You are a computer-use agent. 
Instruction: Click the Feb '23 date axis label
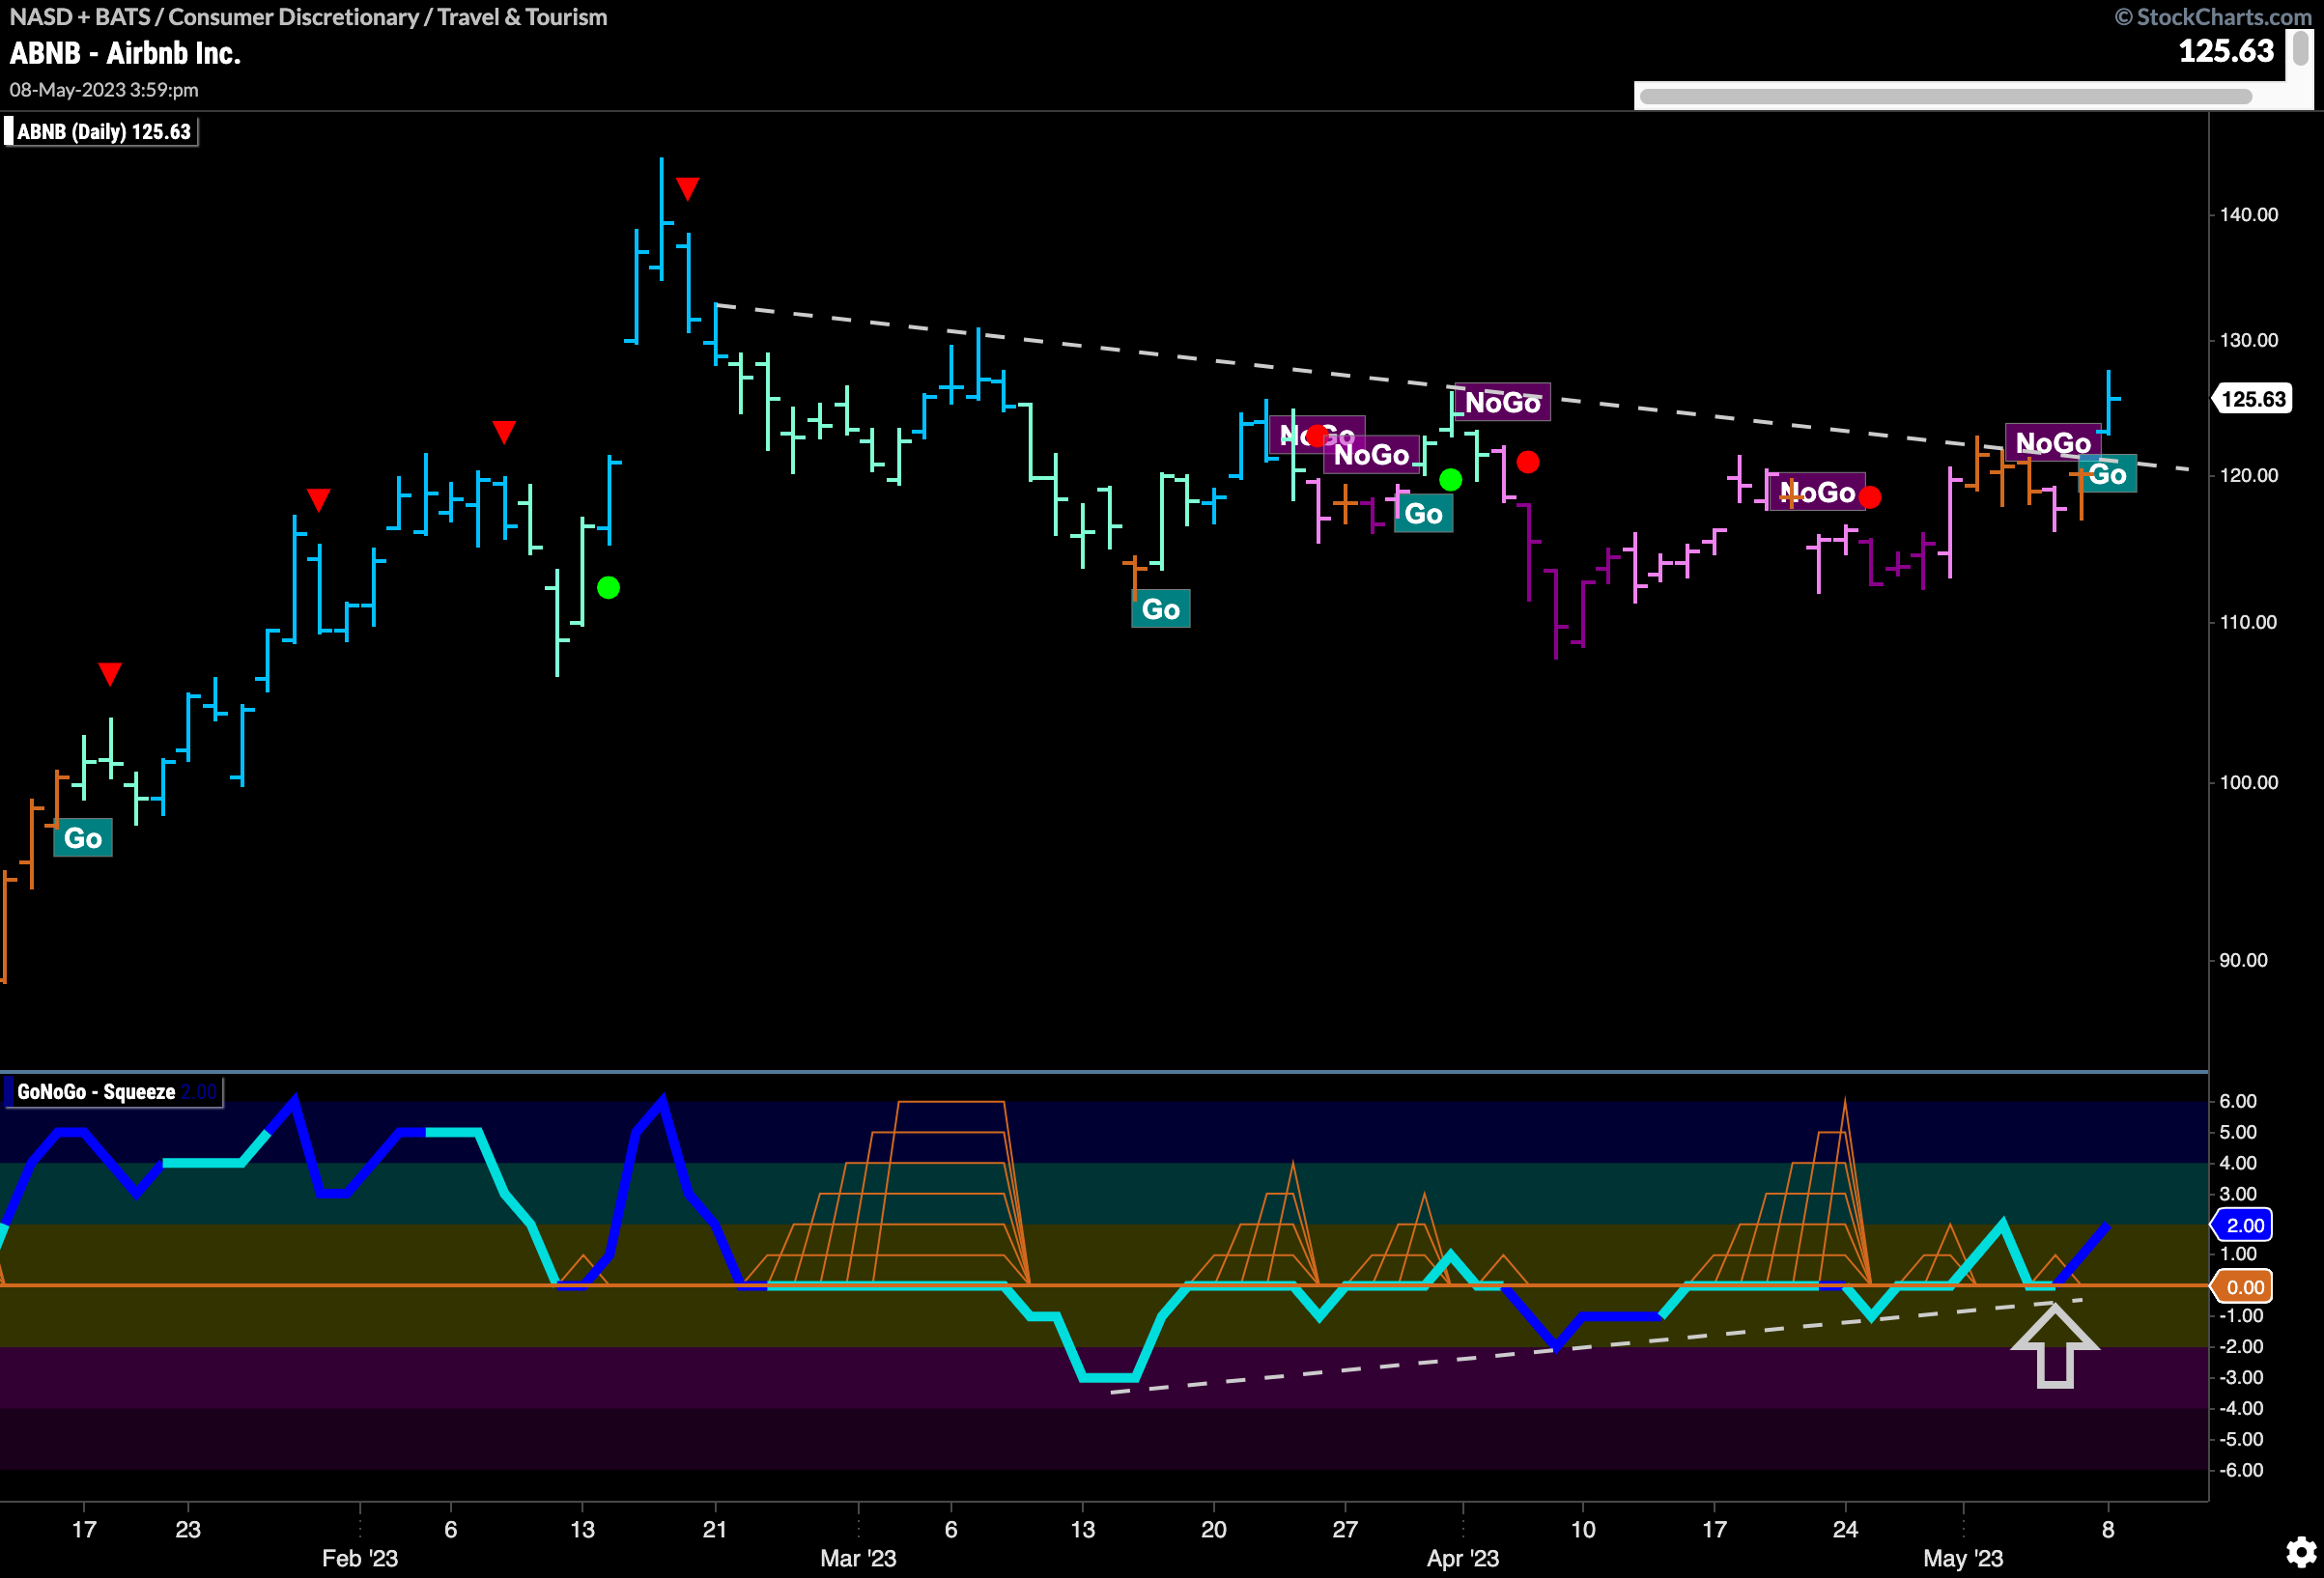pyautogui.click(x=360, y=1558)
